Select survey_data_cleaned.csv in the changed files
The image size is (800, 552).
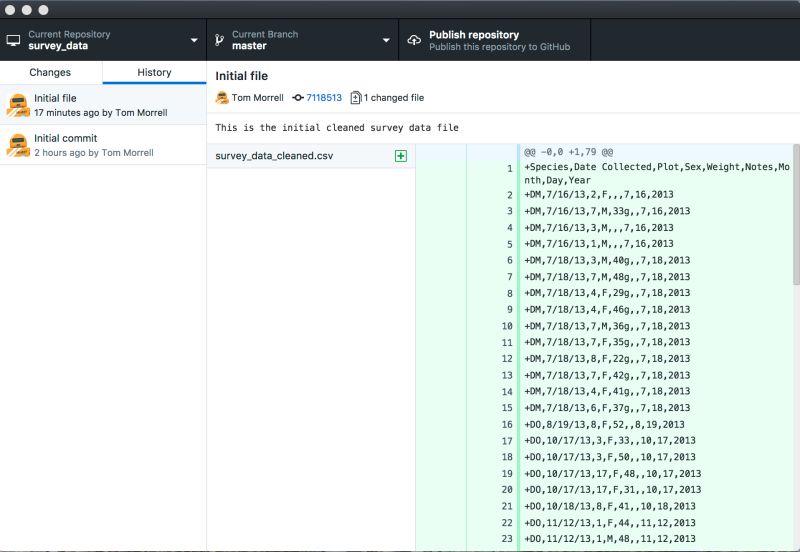[311, 156]
